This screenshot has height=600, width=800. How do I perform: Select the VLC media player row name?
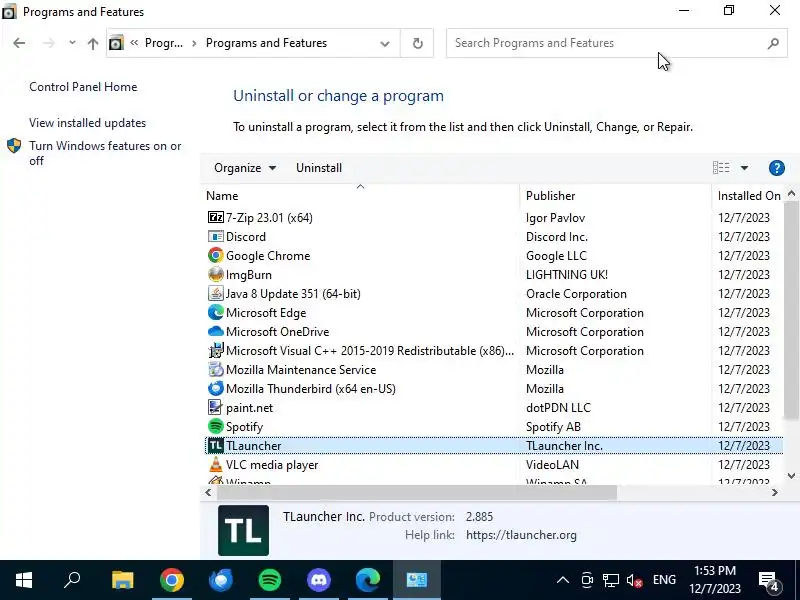coord(272,465)
